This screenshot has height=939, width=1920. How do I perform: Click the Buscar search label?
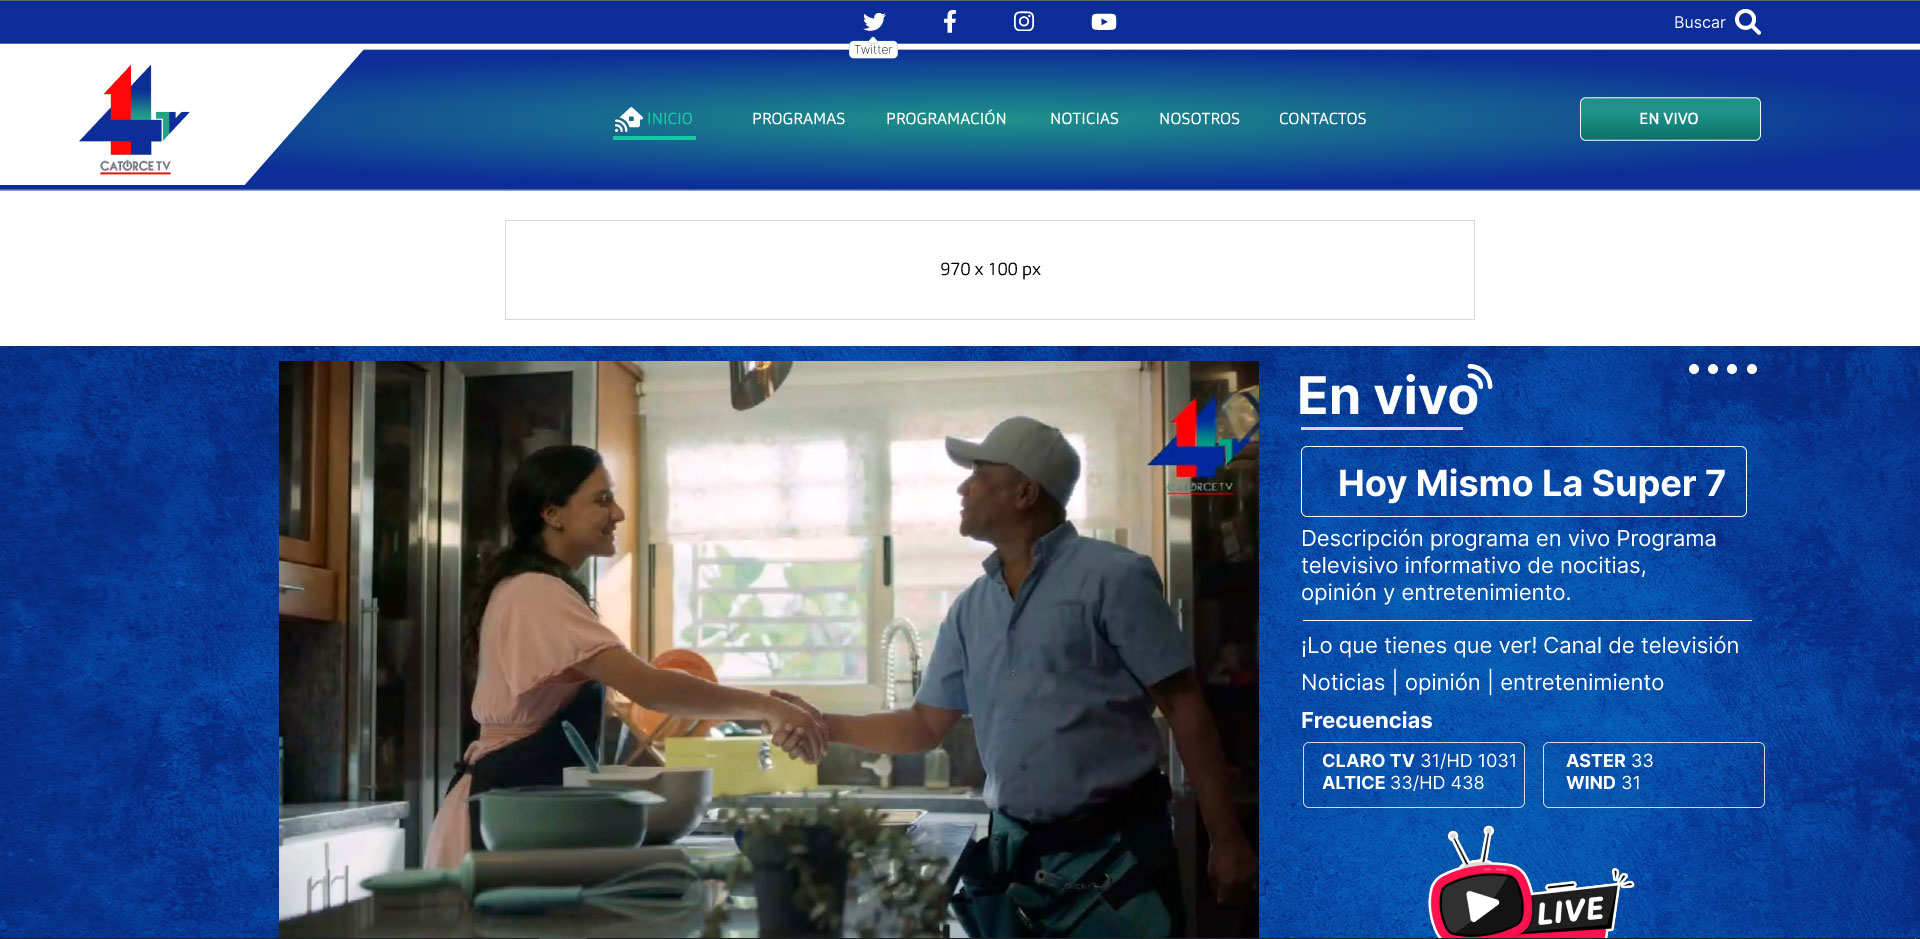pyautogui.click(x=1699, y=22)
